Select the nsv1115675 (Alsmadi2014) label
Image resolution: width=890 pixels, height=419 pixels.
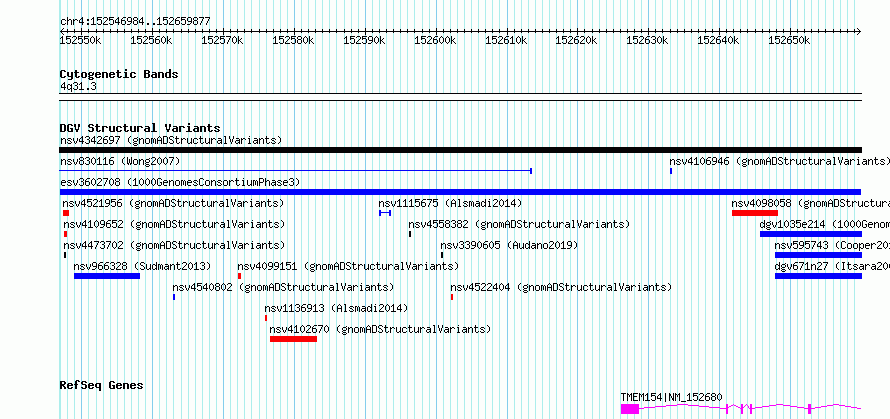[450, 203]
